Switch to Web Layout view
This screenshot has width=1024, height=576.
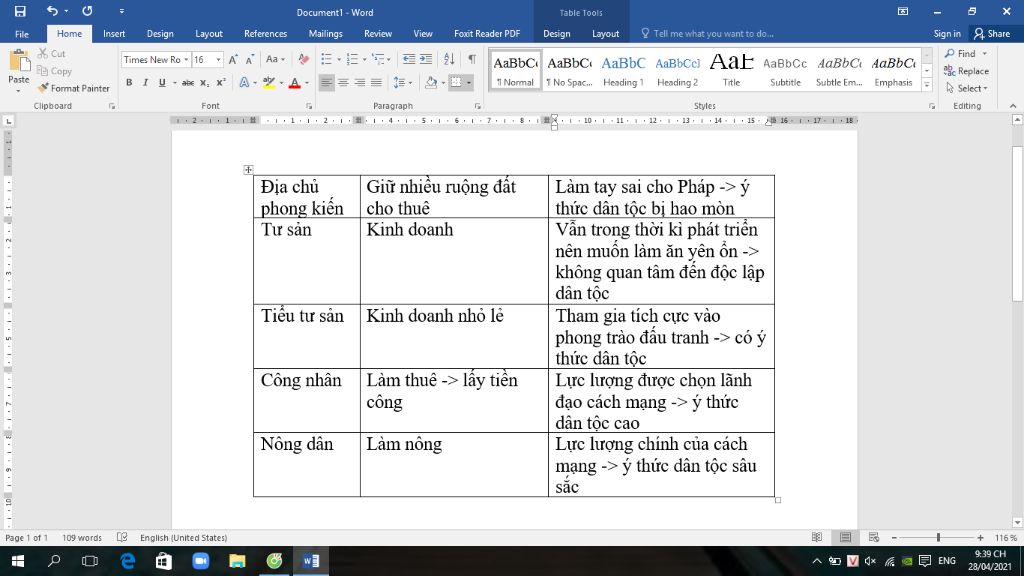874,537
